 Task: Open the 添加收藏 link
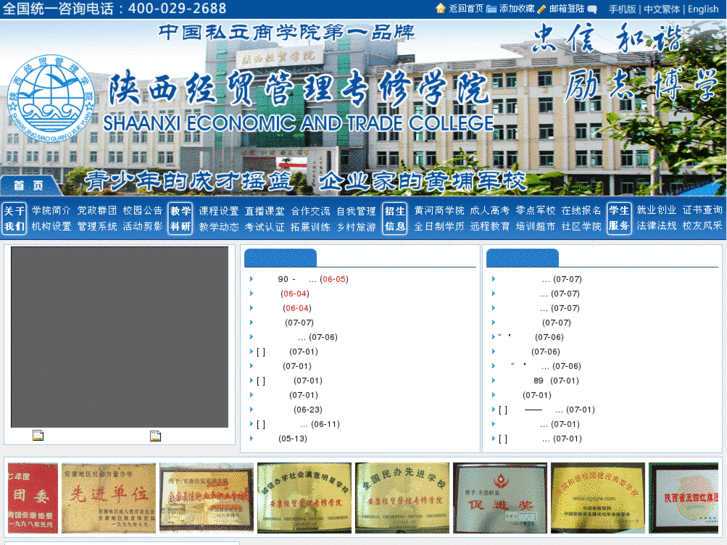[x=517, y=9]
